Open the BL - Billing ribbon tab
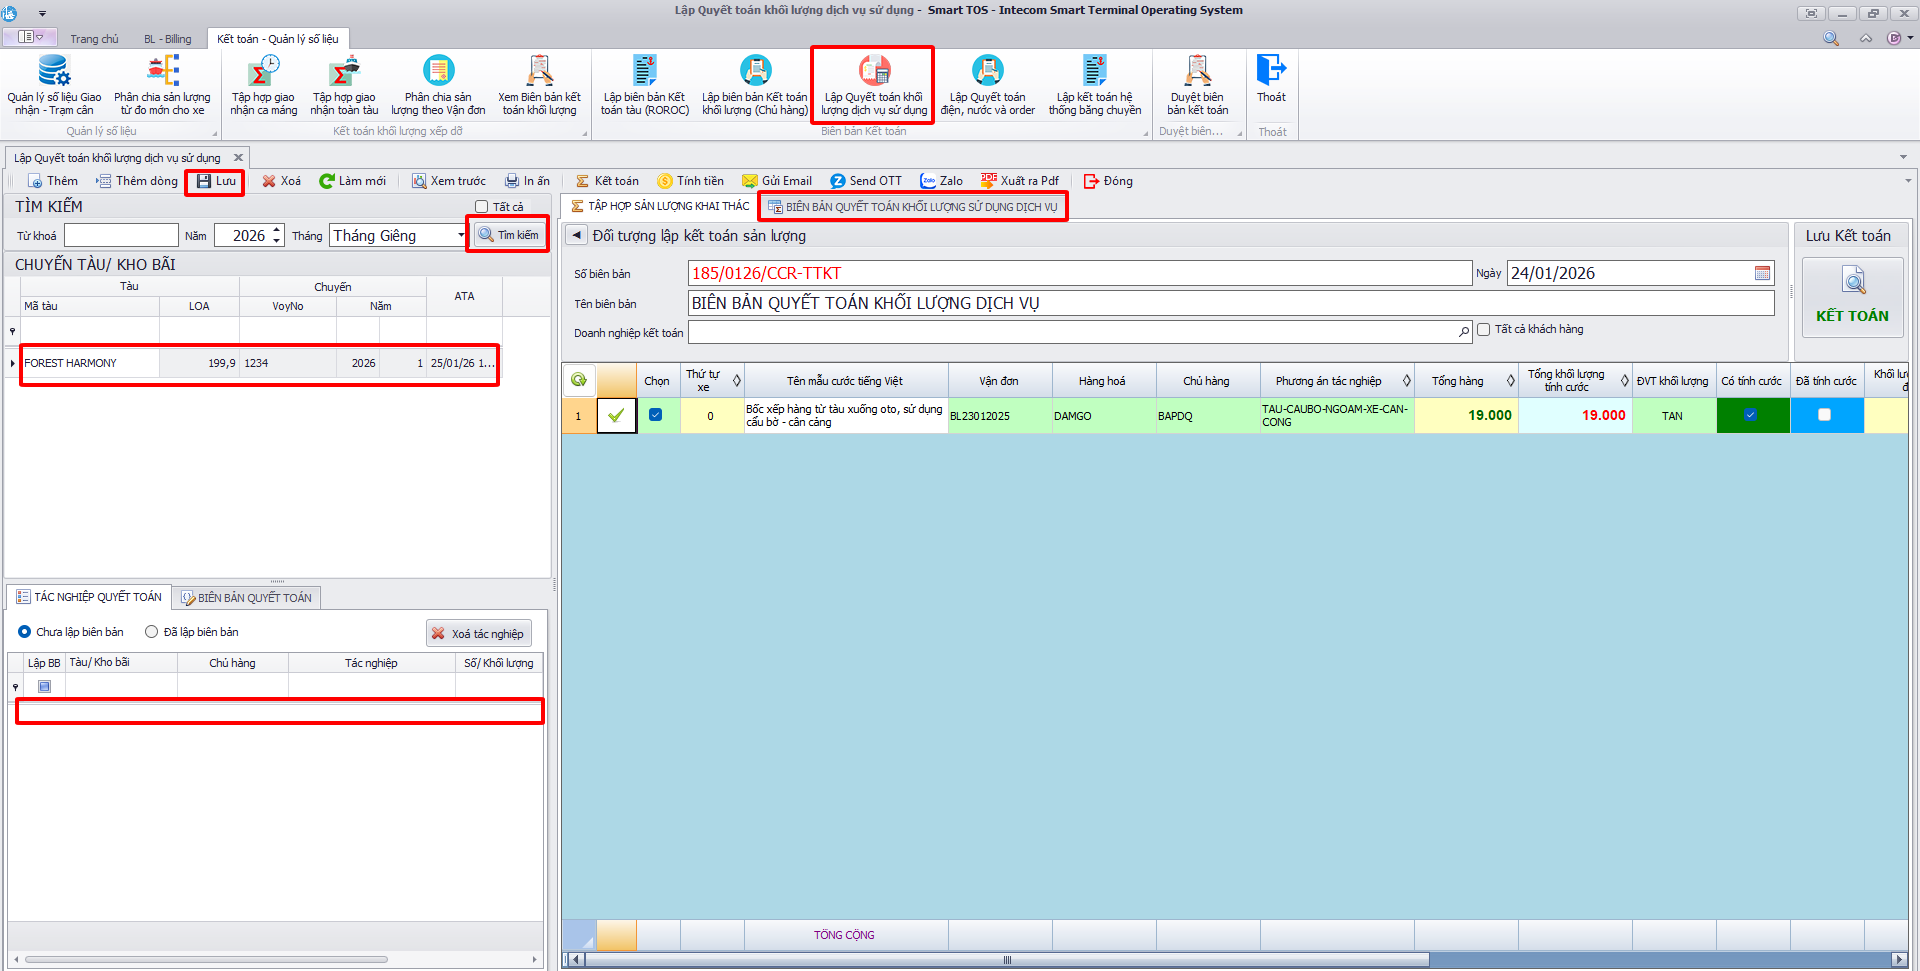Image resolution: width=1920 pixels, height=971 pixels. [x=167, y=39]
